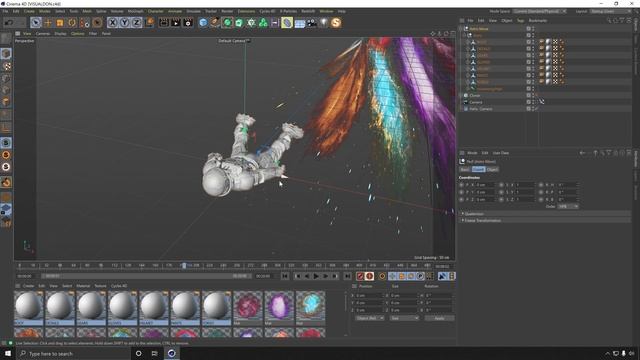
Task: Select the Rotate tool
Action: click(x=72, y=22)
